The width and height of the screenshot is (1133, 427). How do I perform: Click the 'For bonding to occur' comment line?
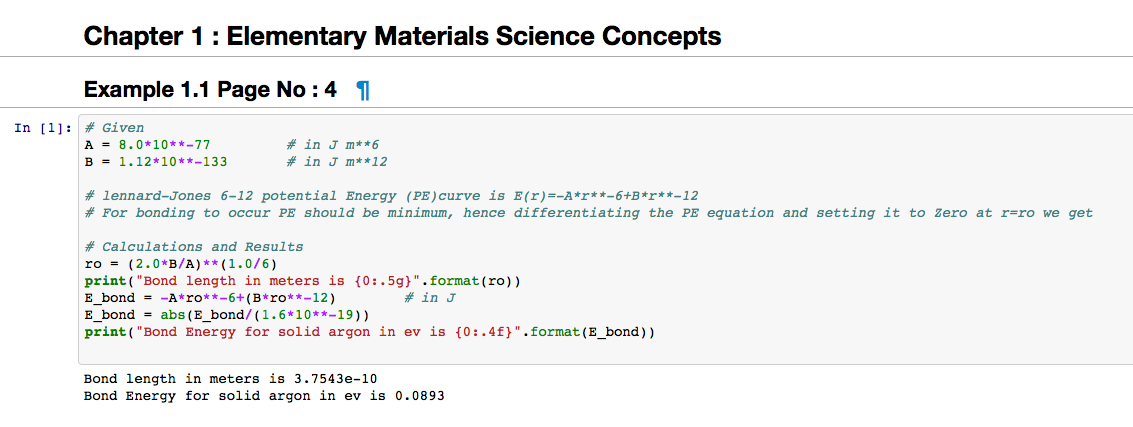click(x=588, y=213)
